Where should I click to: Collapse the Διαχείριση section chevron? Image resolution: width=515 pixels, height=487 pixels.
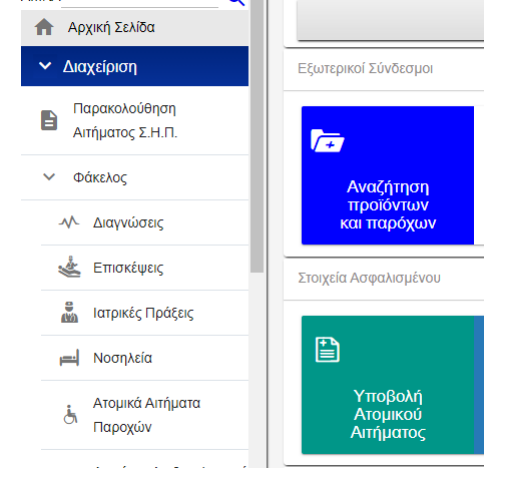click(x=45, y=66)
